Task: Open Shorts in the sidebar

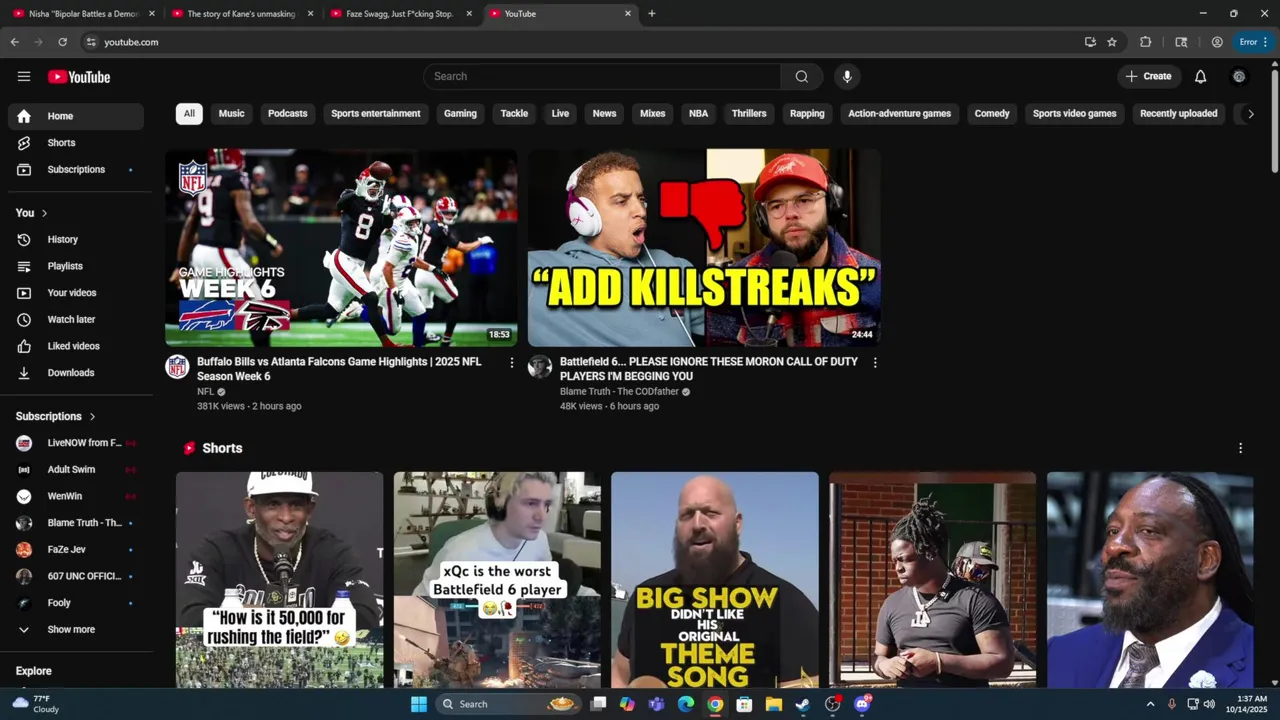Action: (76, 143)
